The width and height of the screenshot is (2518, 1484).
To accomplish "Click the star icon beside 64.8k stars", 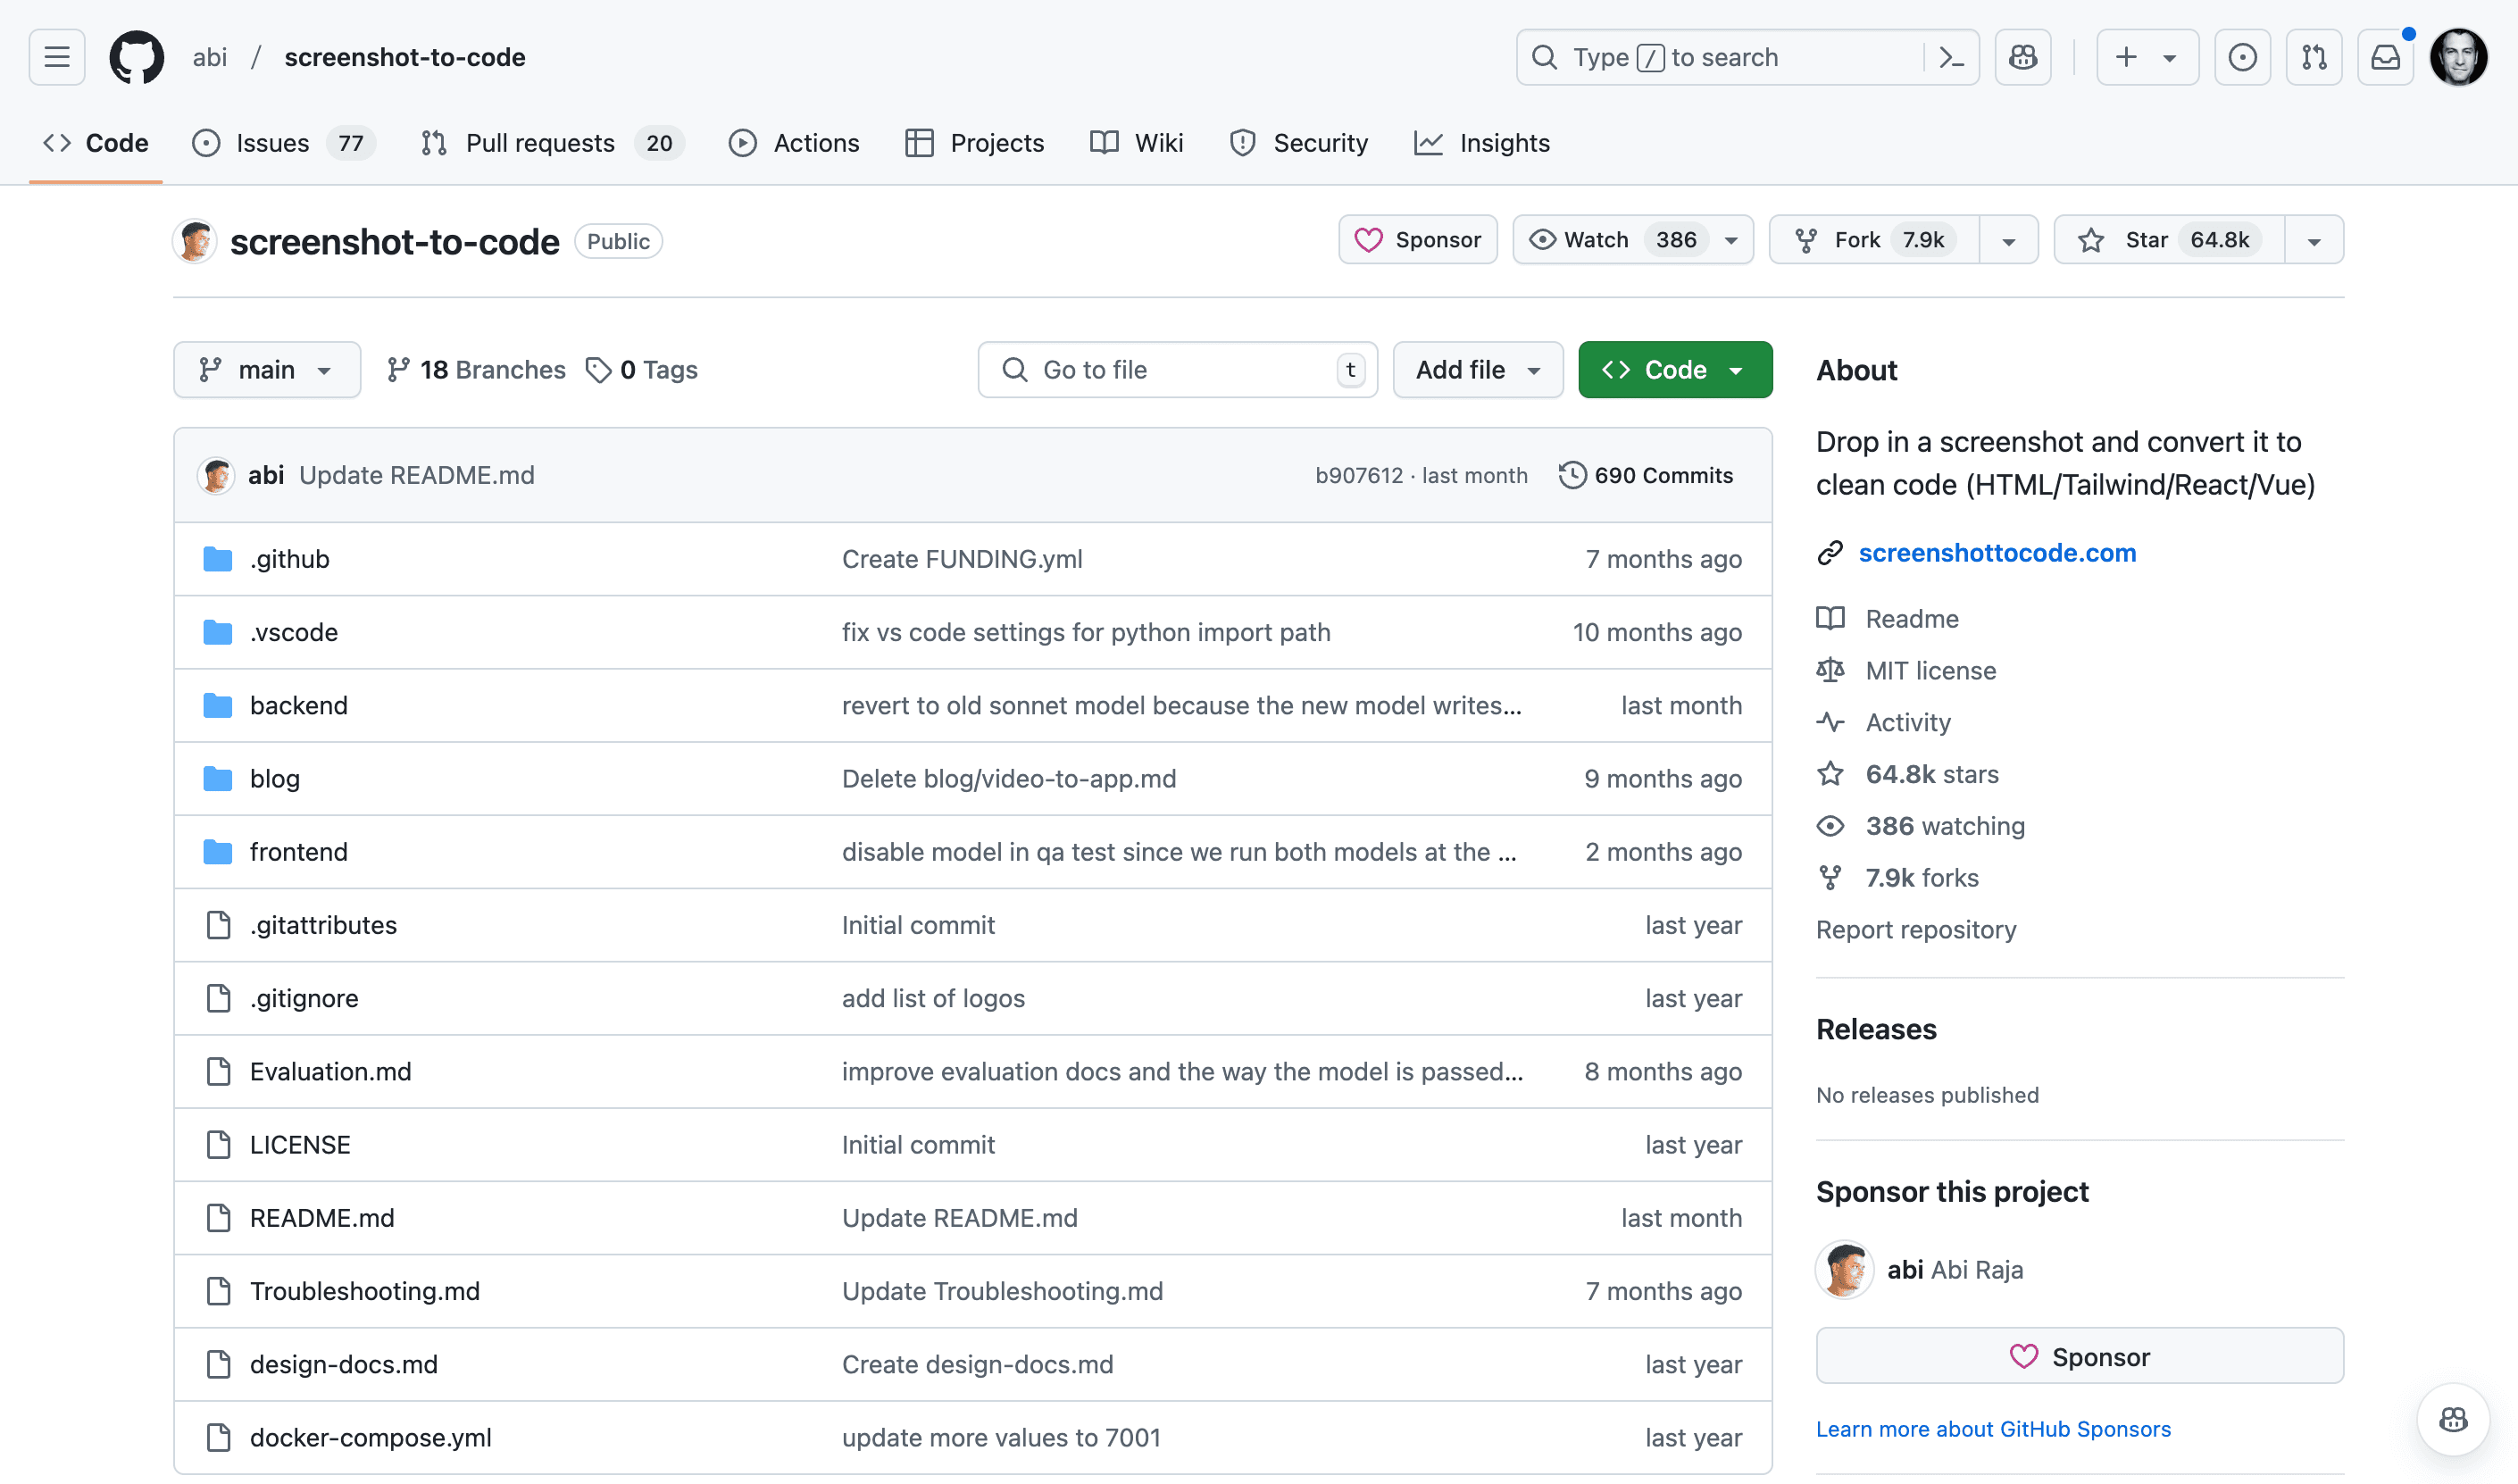I will [1830, 774].
